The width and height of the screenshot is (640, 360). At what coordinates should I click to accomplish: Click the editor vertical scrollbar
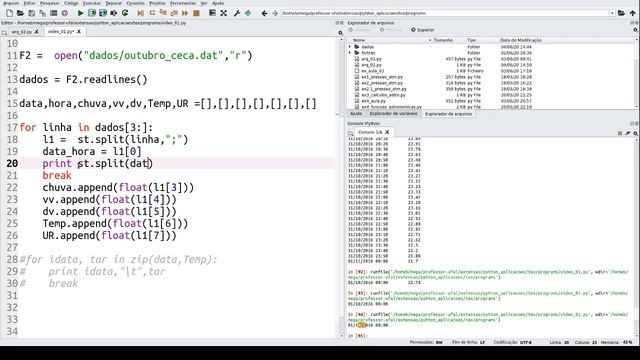tap(342, 188)
